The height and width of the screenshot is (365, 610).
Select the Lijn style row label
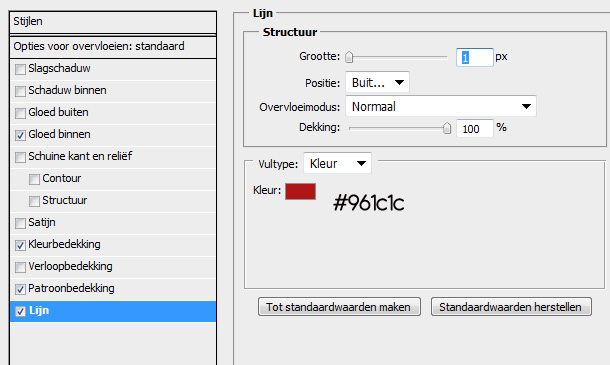(x=39, y=310)
